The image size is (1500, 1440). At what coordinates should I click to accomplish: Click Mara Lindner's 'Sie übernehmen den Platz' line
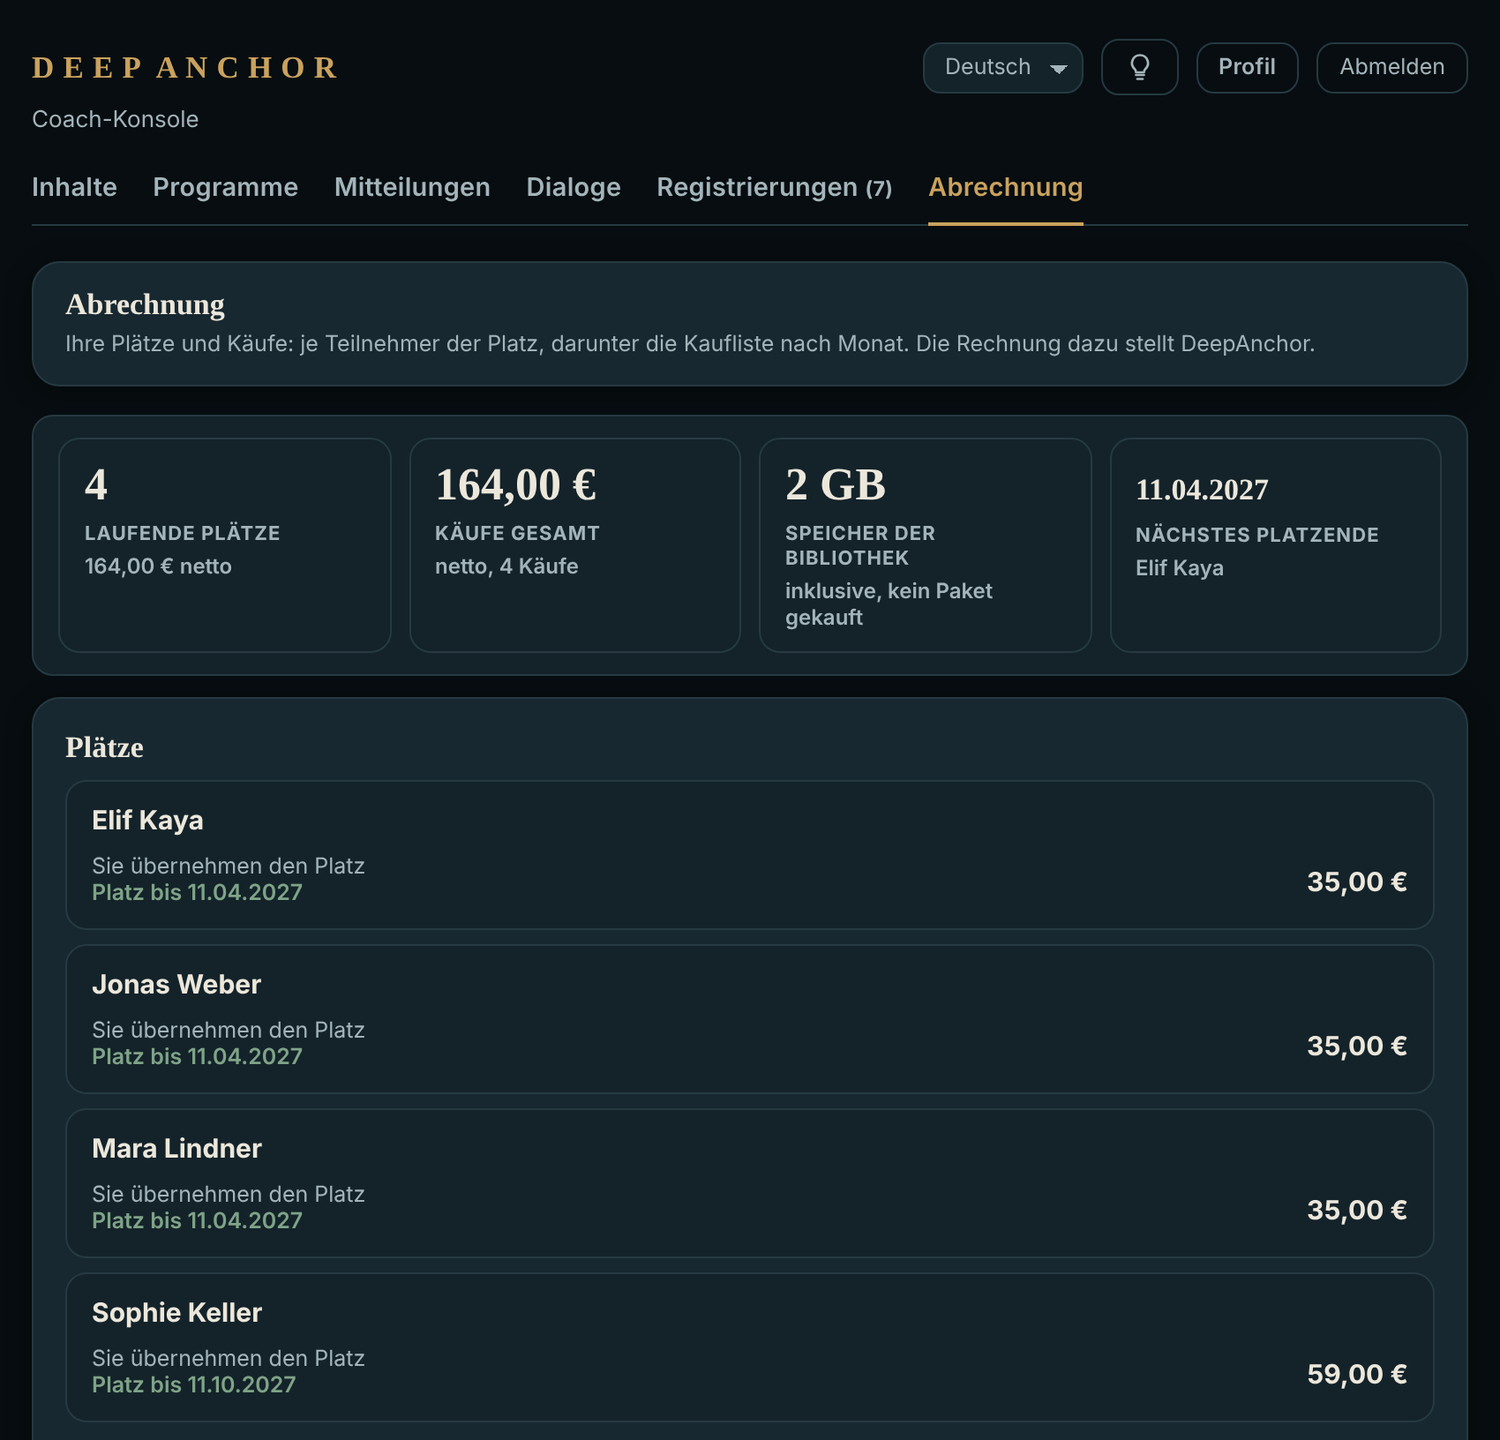[228, 1194]
